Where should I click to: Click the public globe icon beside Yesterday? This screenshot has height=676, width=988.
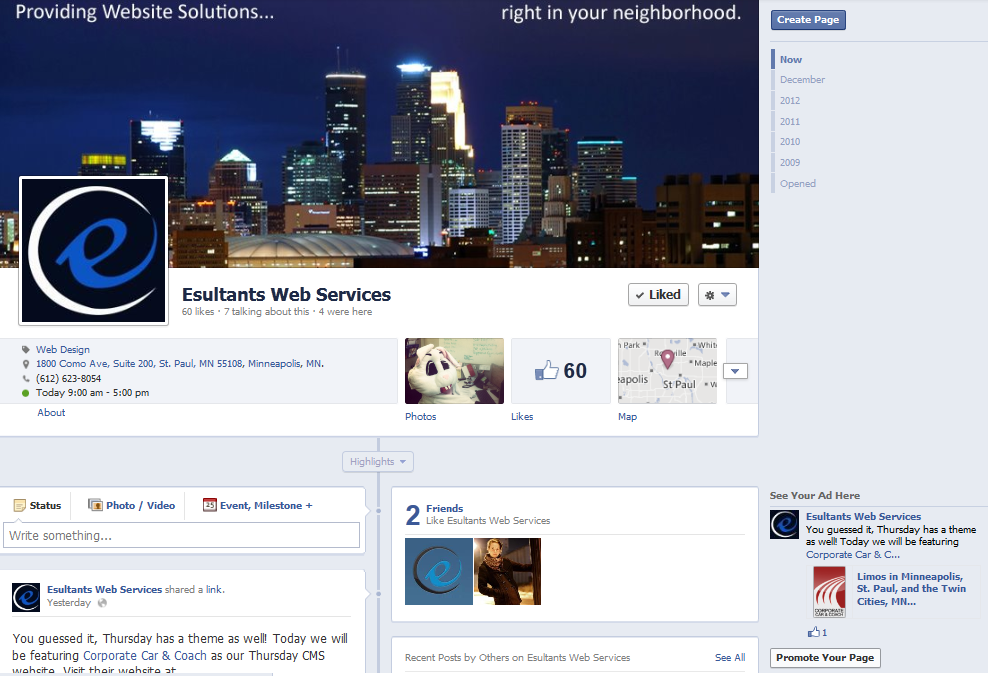point(102,603)
